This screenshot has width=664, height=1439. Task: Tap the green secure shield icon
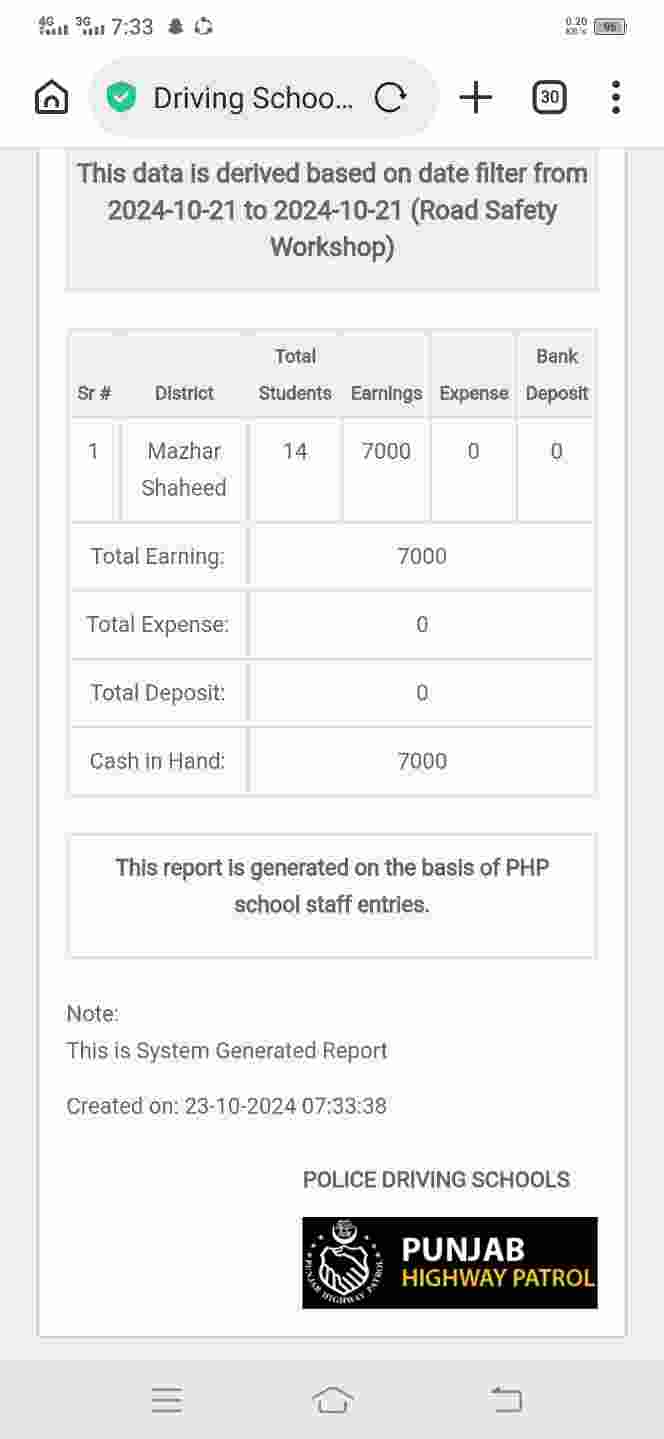coord(121,97)
